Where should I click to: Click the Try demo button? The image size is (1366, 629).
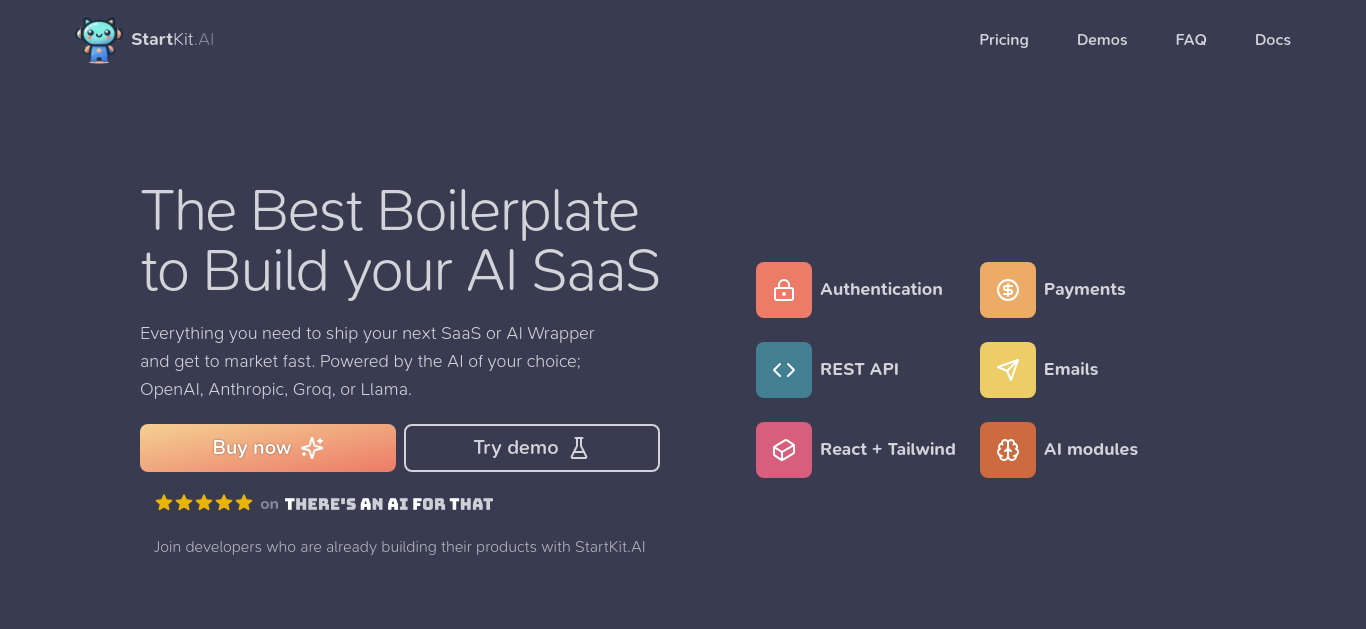(532, 448)
